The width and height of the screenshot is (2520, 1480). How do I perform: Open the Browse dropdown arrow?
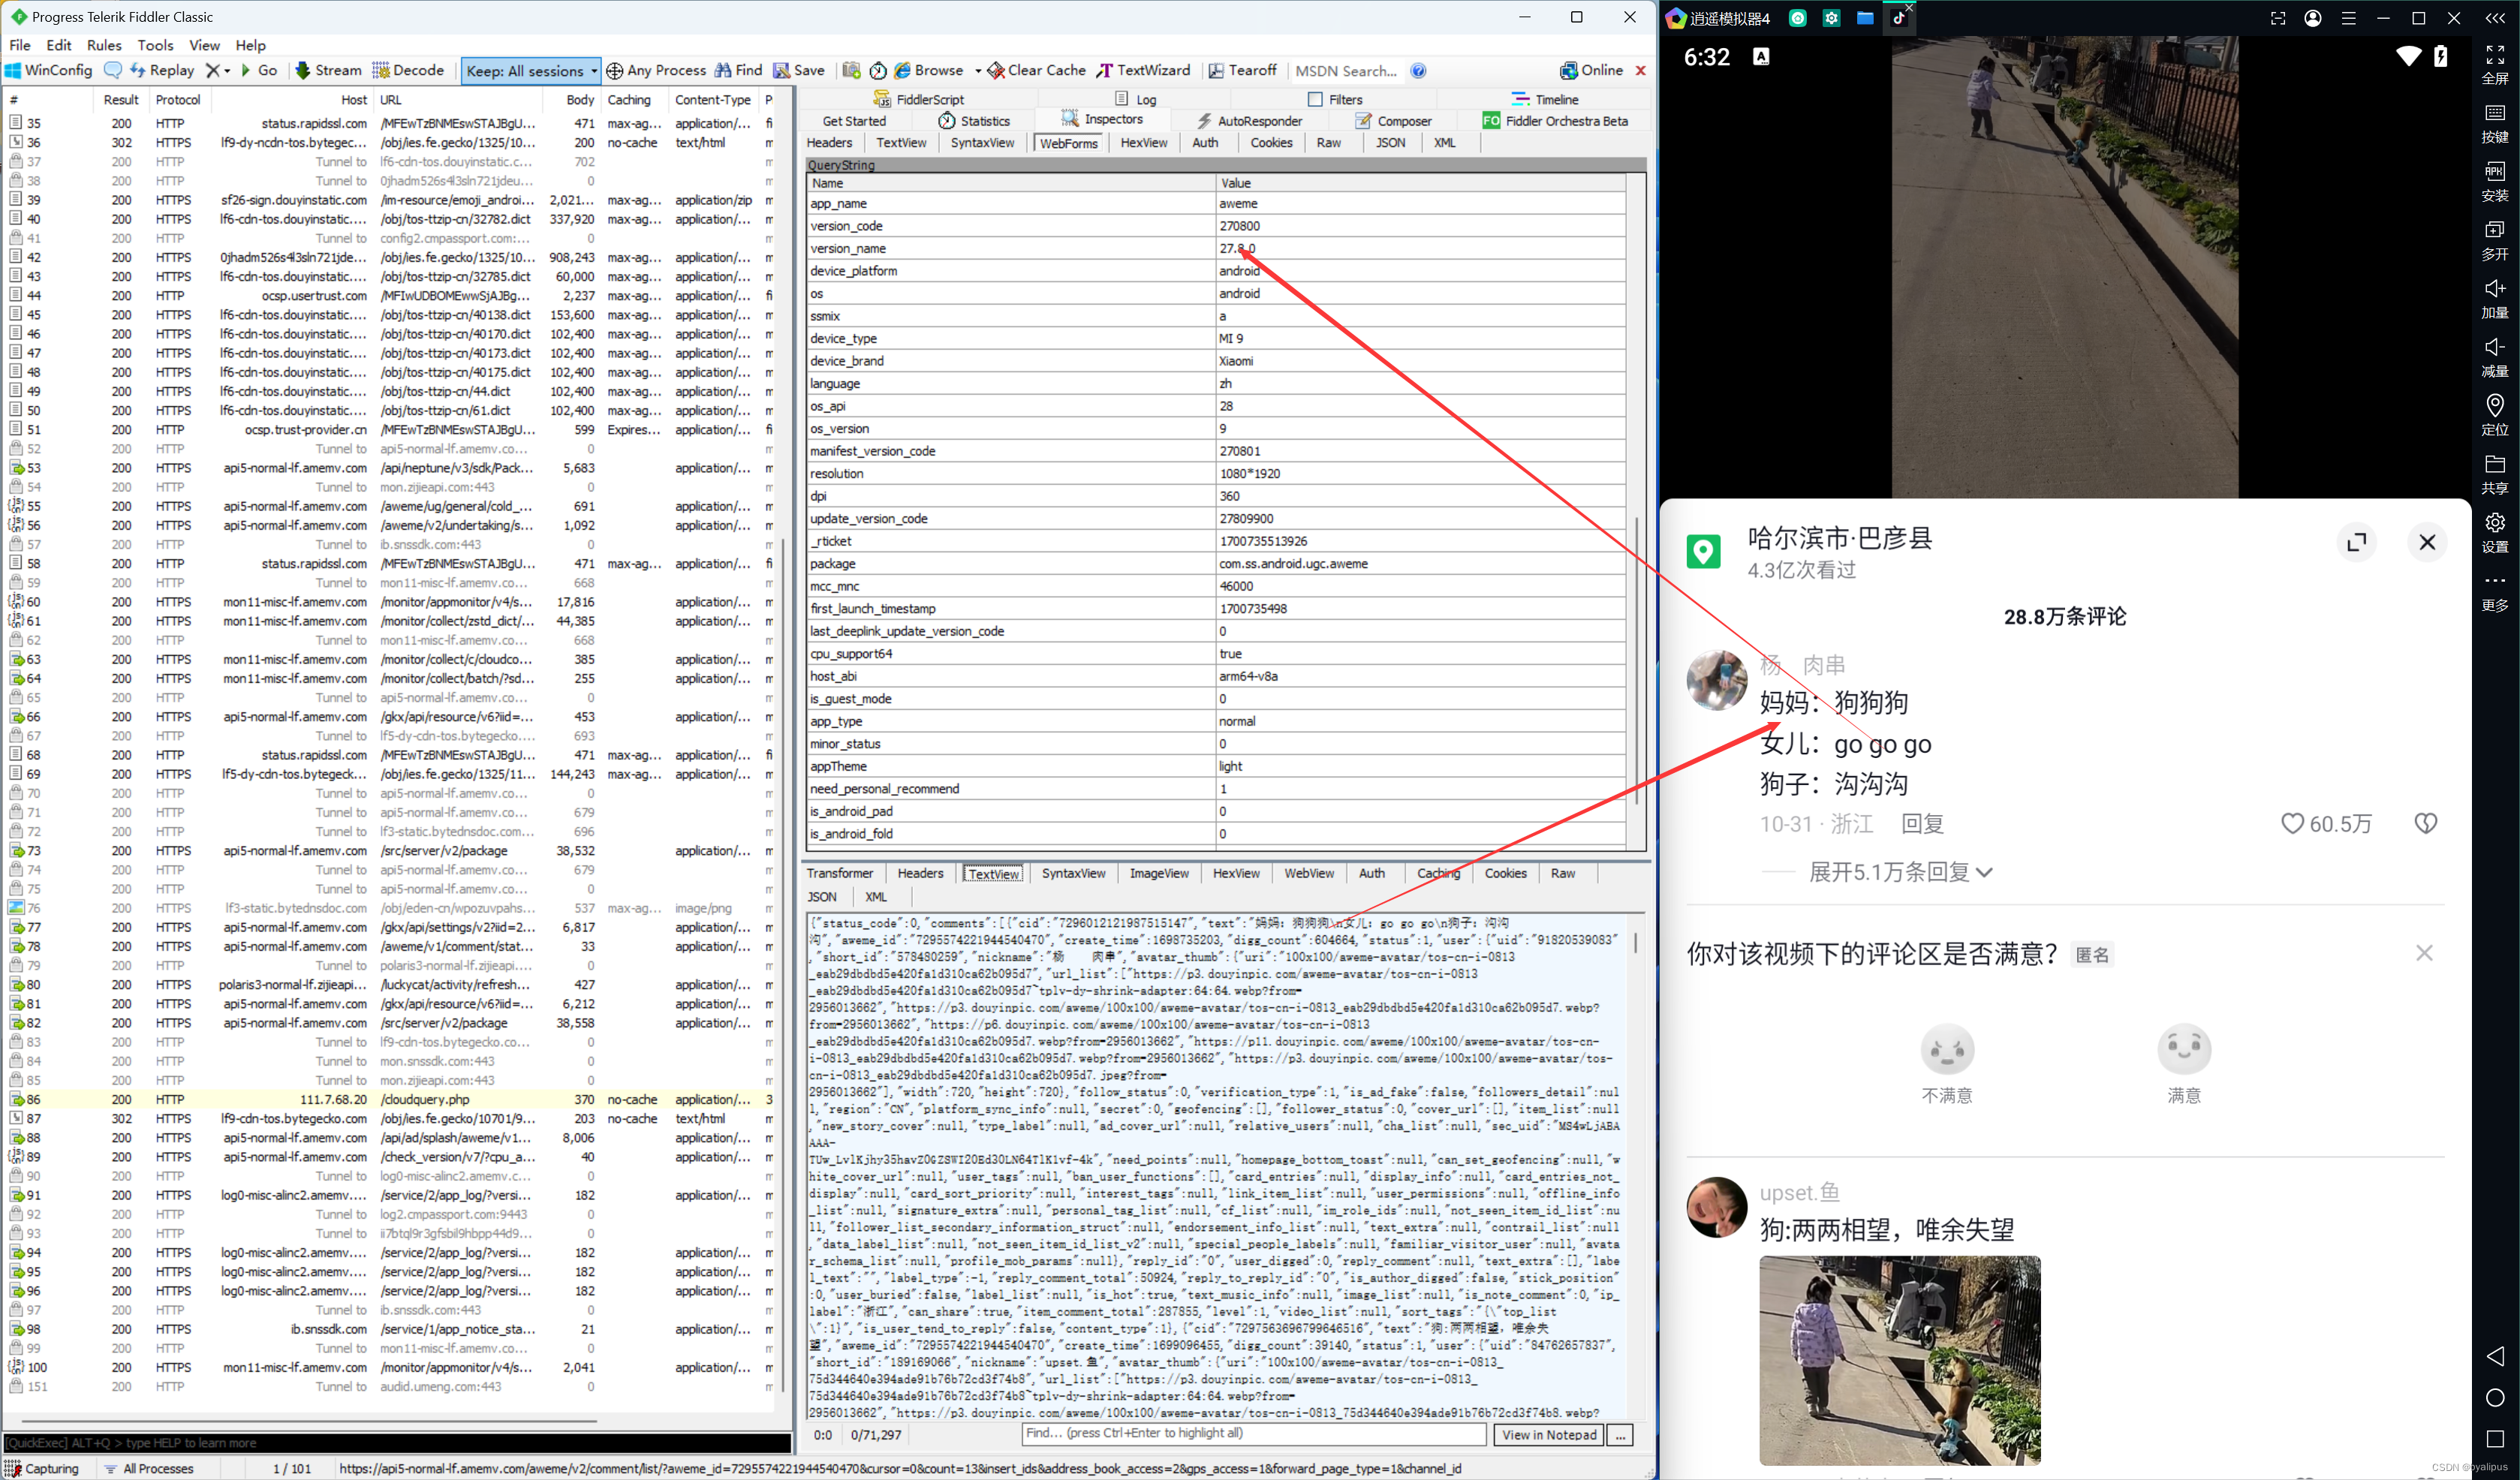point(977,70)
